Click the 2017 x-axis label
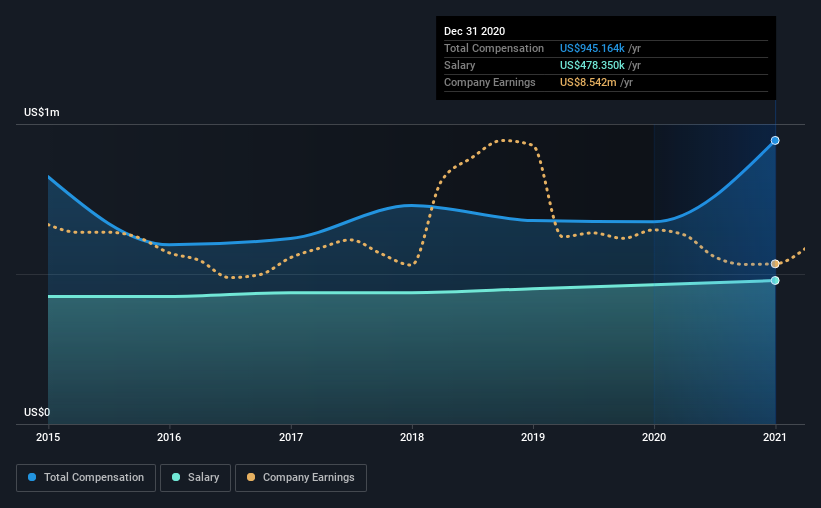 pyautogui.click(x=291, y=437)
